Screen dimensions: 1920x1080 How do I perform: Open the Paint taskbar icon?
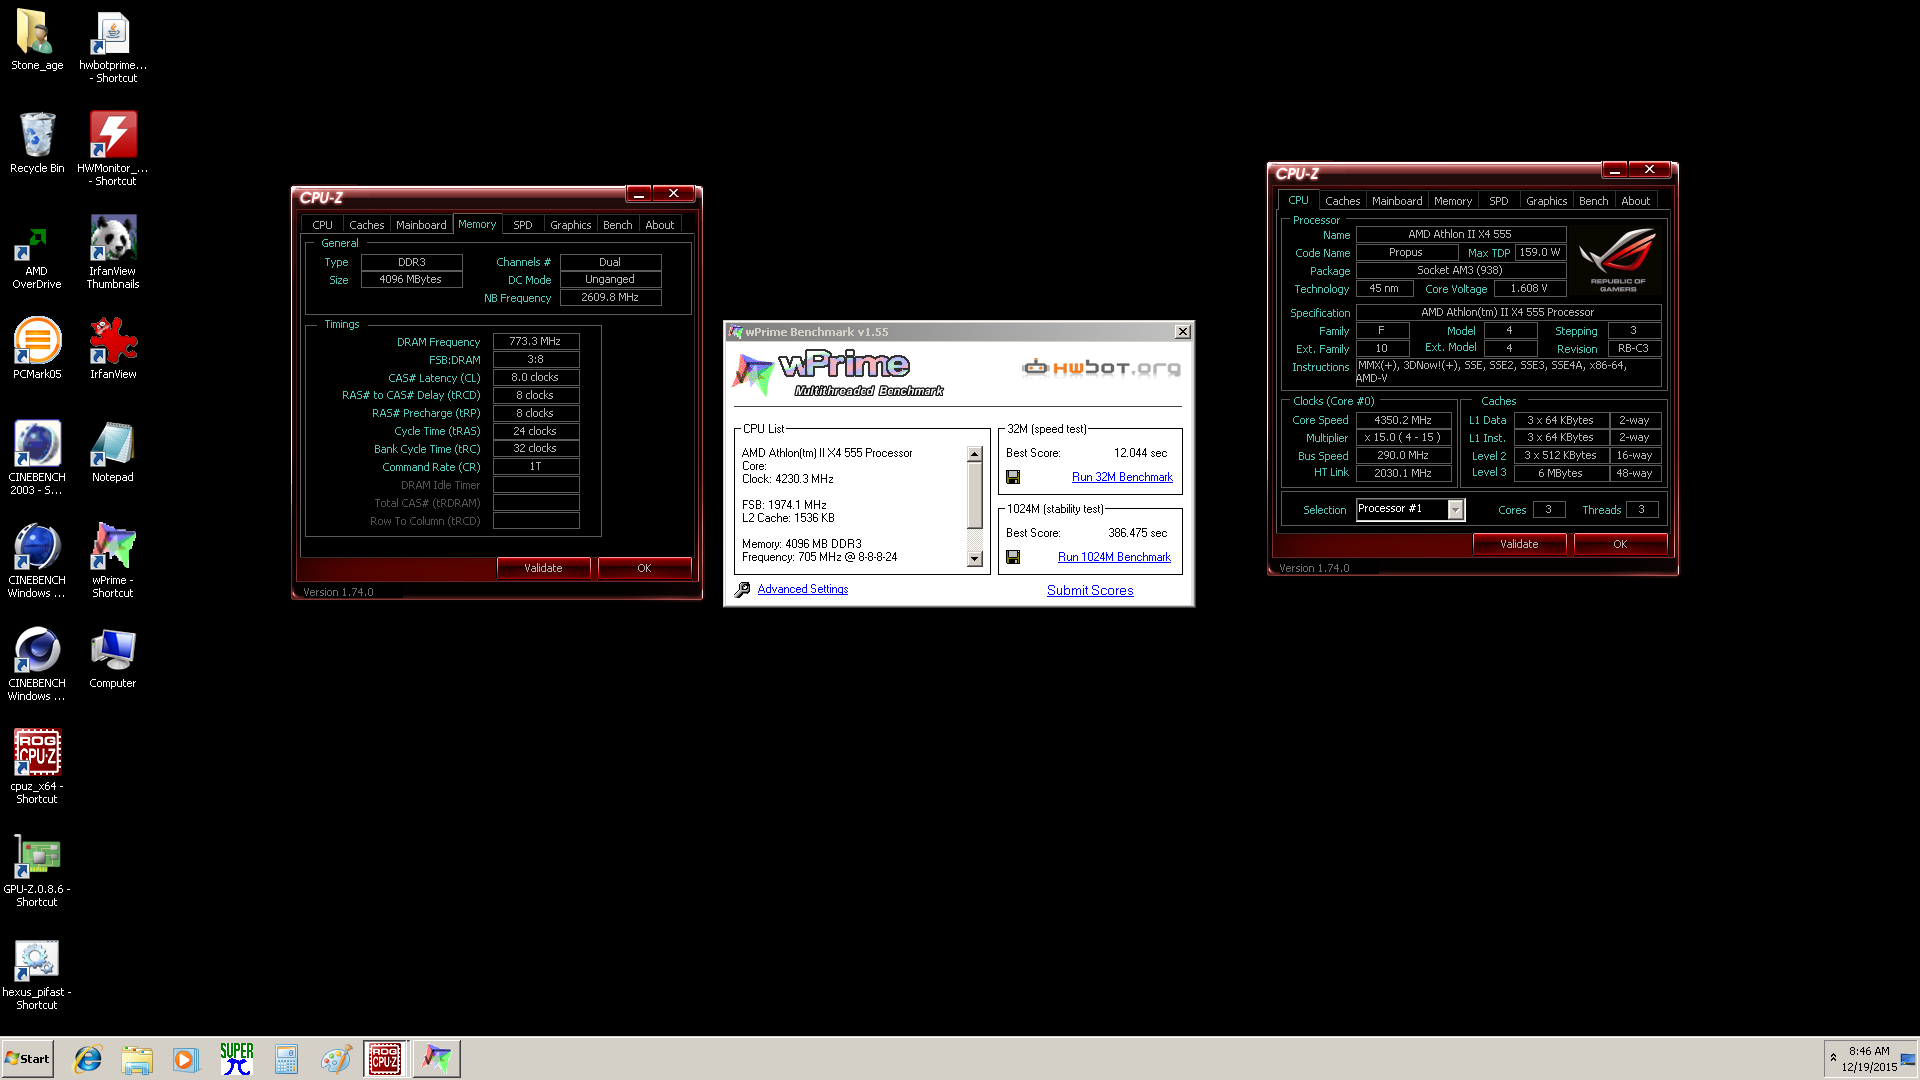336,1059
